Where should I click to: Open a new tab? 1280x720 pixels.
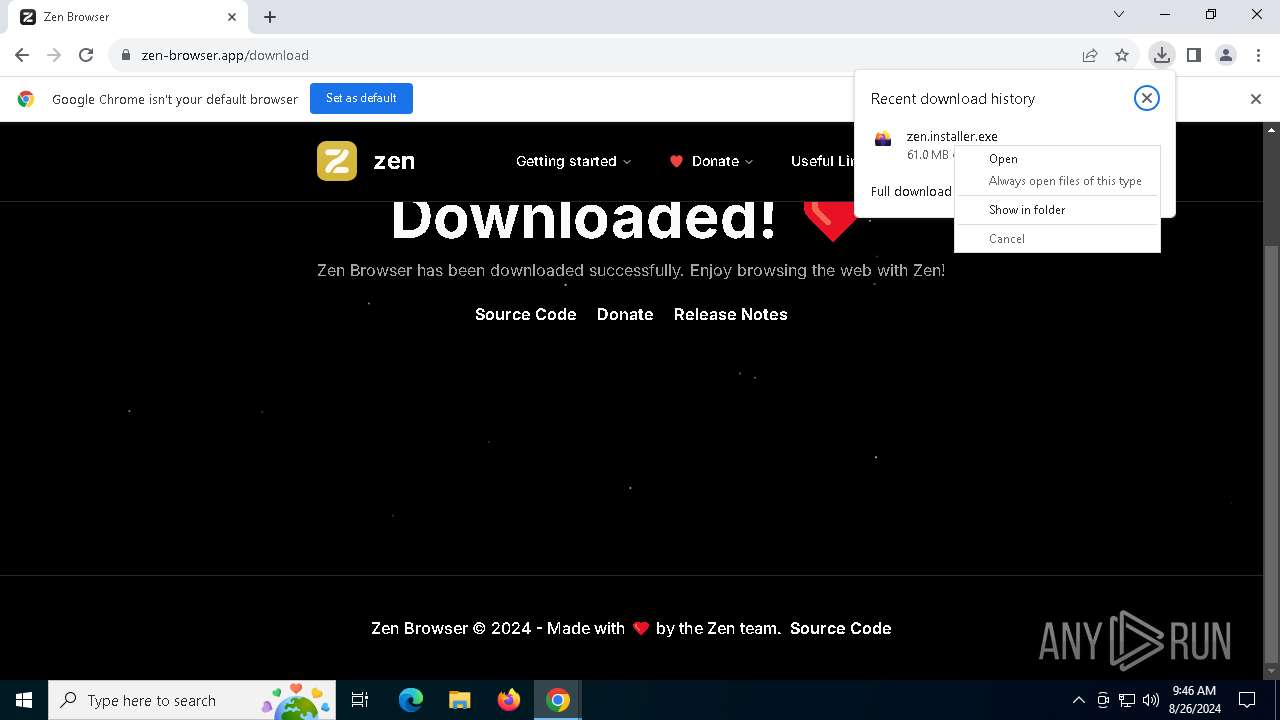tap(270, 17)
